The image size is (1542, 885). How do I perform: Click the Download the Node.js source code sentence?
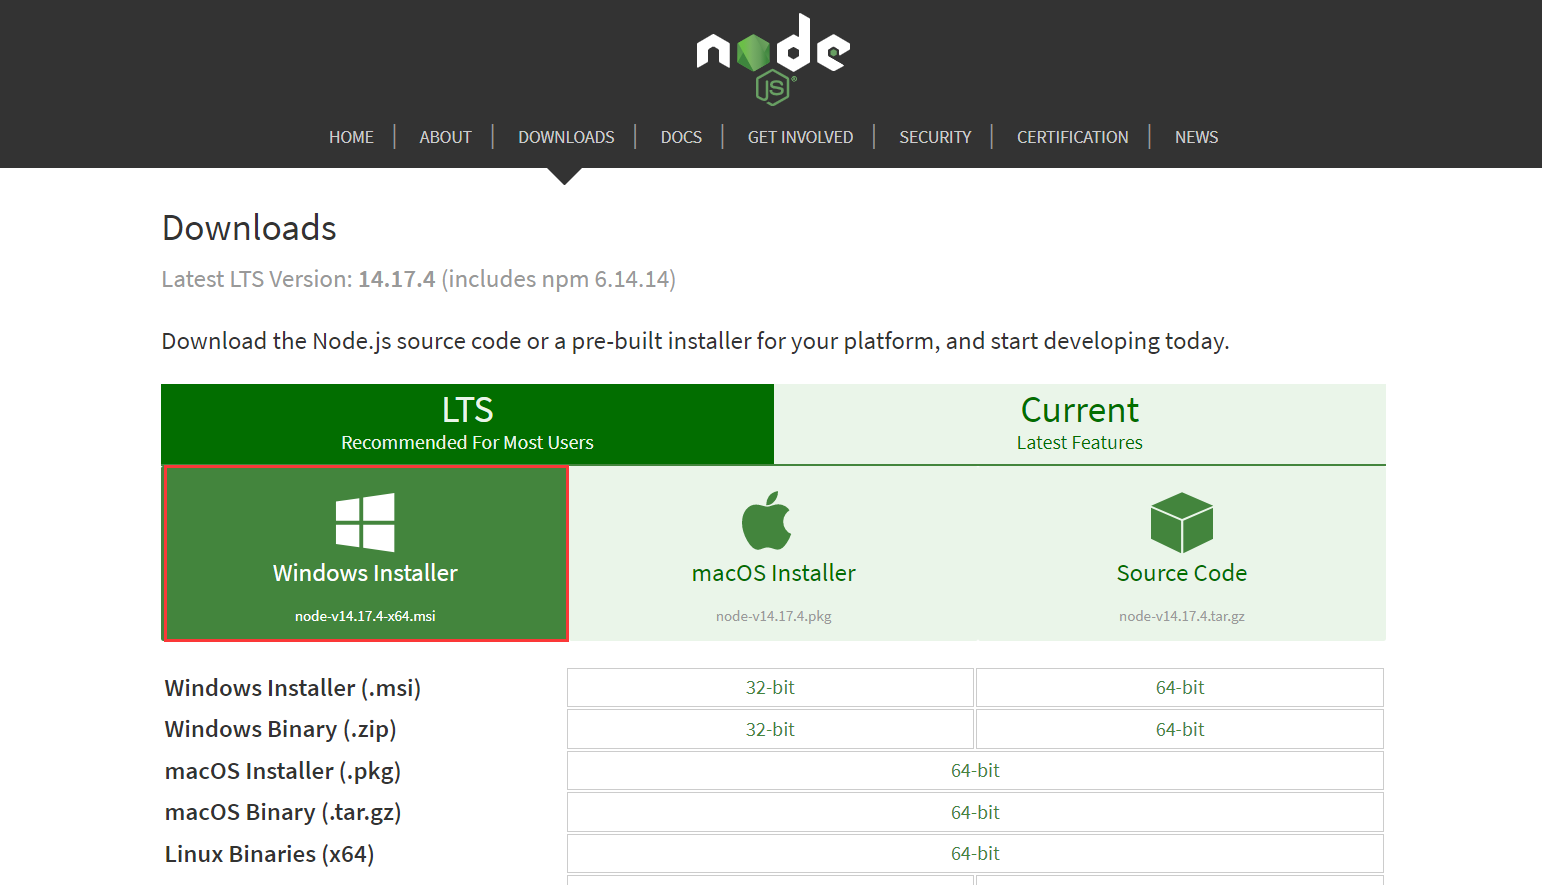[695, 341]
